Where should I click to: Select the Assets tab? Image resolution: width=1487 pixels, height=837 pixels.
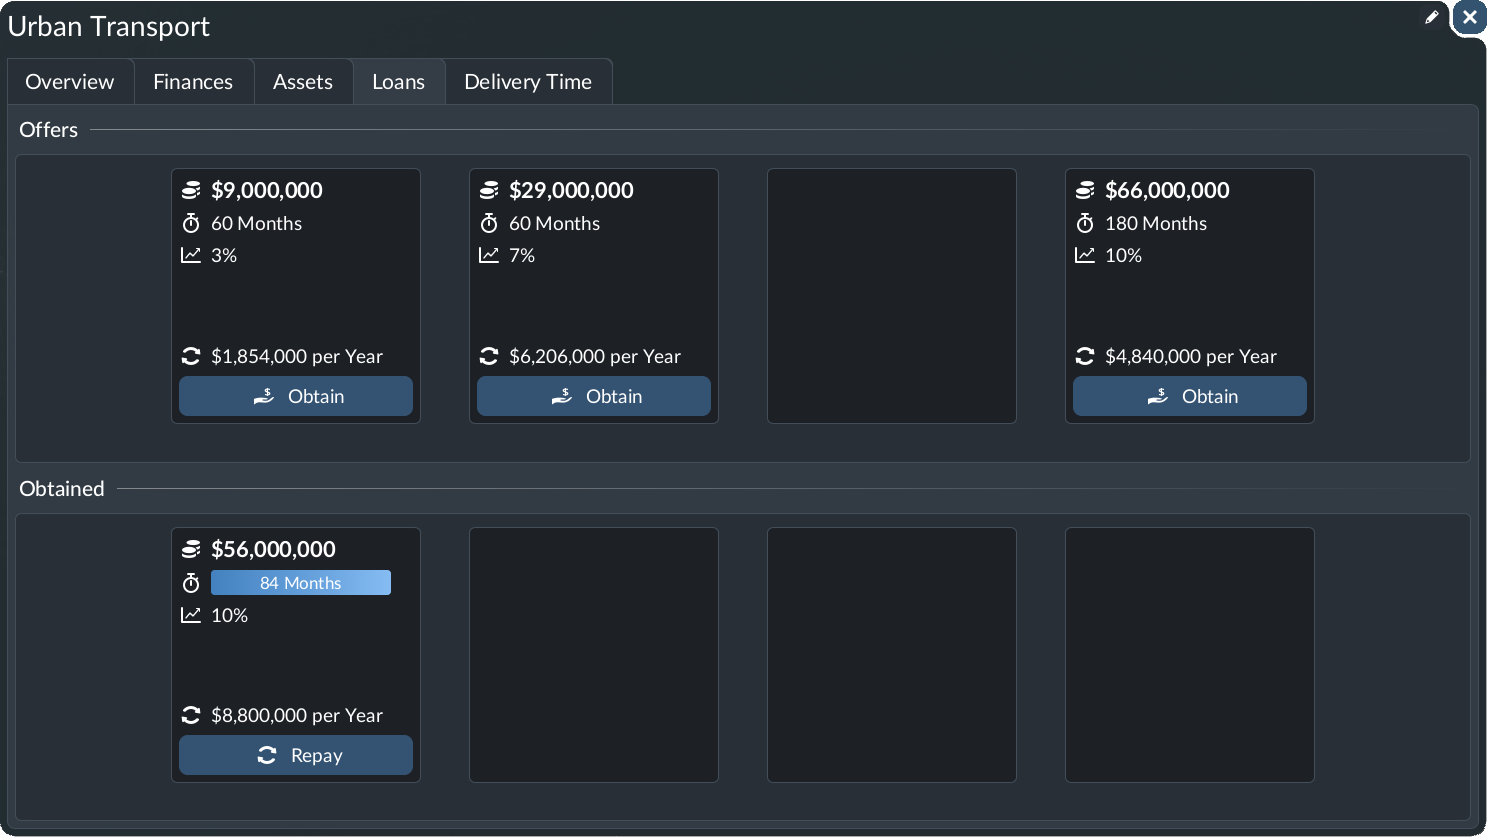pyautogui.click(x=303, y=82)
